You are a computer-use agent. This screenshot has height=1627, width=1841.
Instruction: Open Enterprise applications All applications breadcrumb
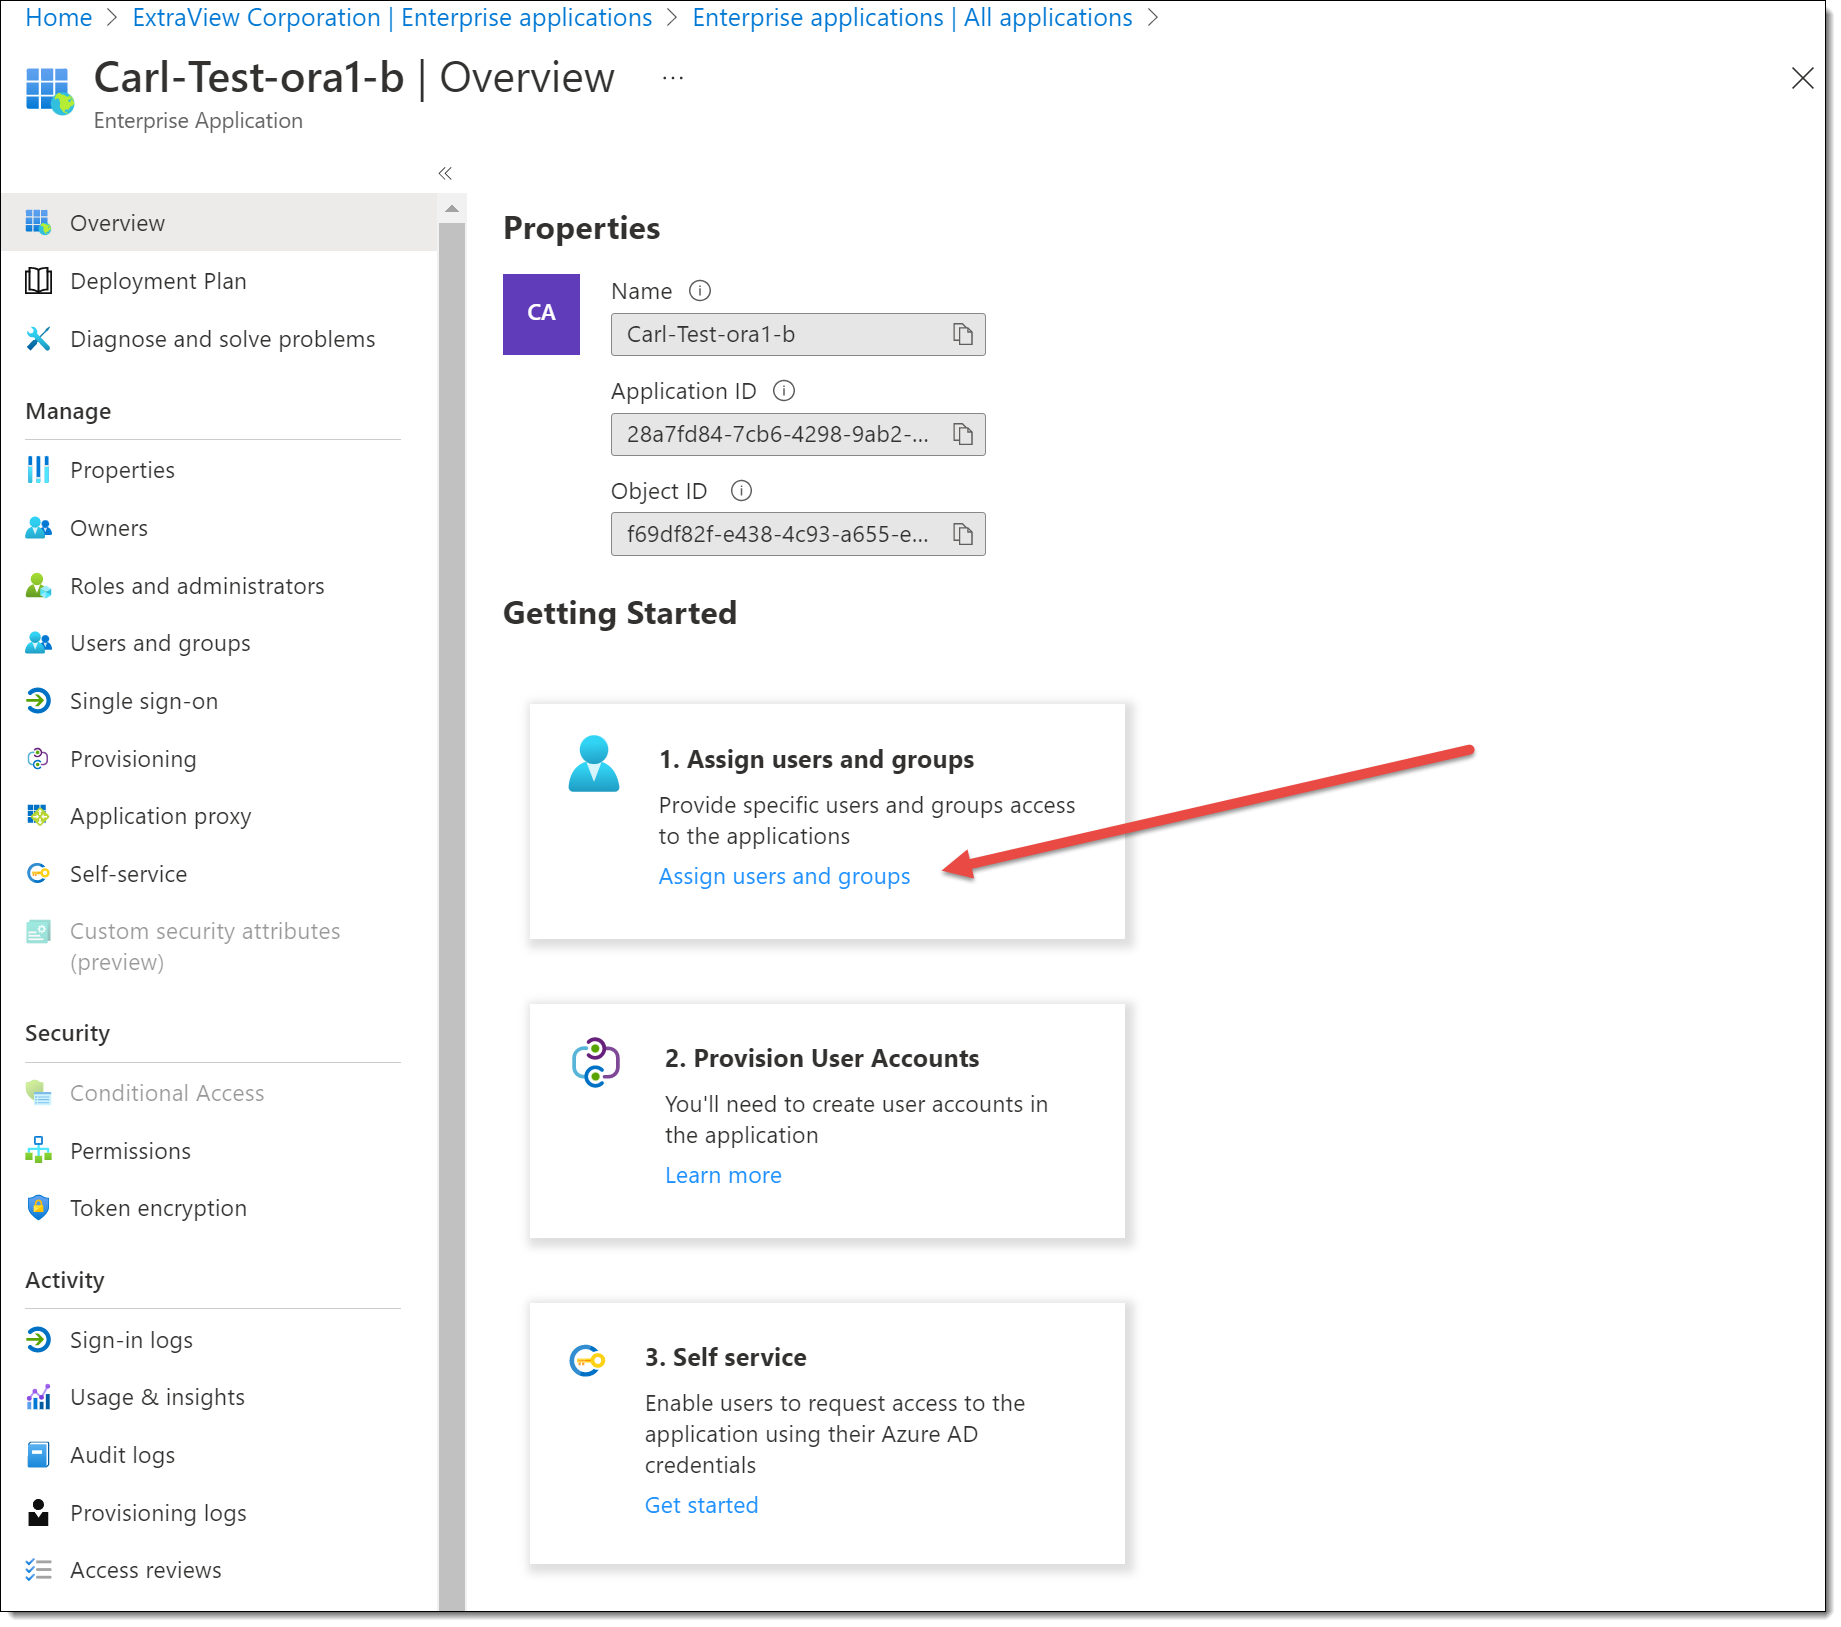pyautogui.click(x=912, y=17)
